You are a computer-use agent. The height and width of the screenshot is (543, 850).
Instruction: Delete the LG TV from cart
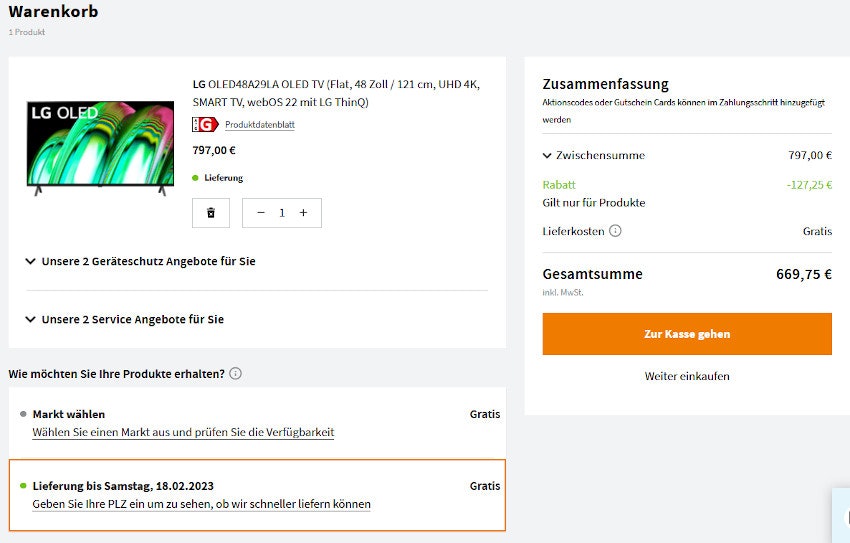pyautogui.click(x=210, y=213)
